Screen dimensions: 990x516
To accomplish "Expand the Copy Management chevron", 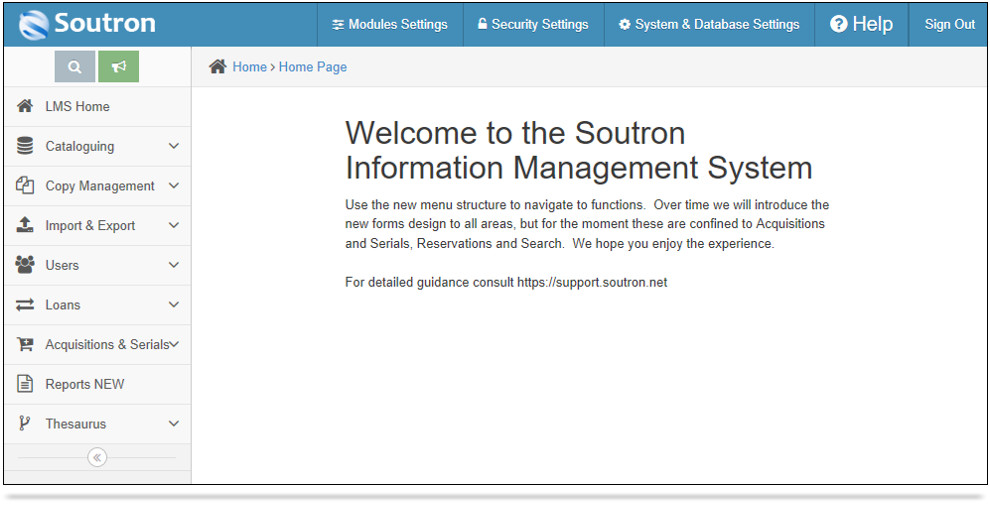I will tap(174, 186).
